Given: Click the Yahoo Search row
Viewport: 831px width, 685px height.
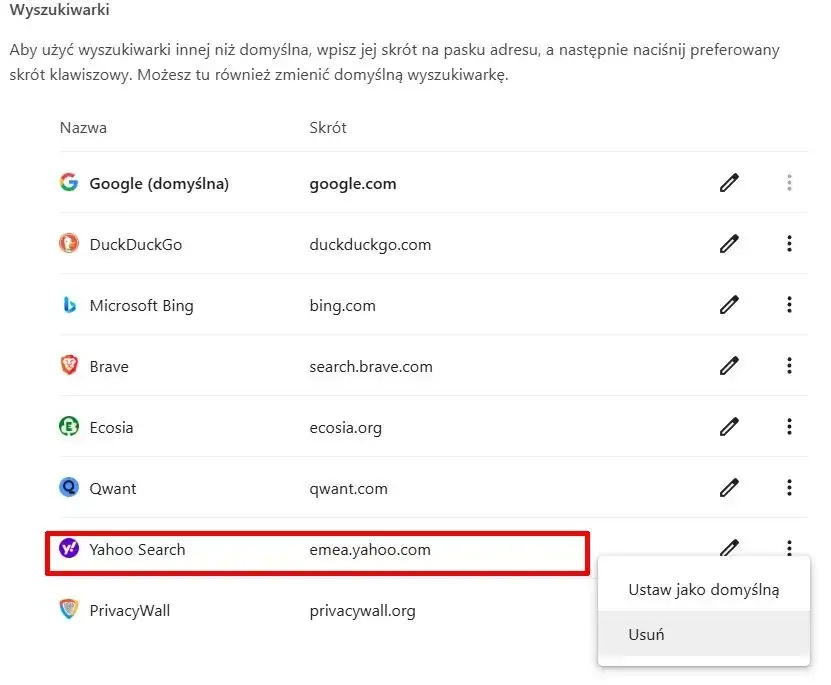Looking at the screenshot, I should click(300, 549).
